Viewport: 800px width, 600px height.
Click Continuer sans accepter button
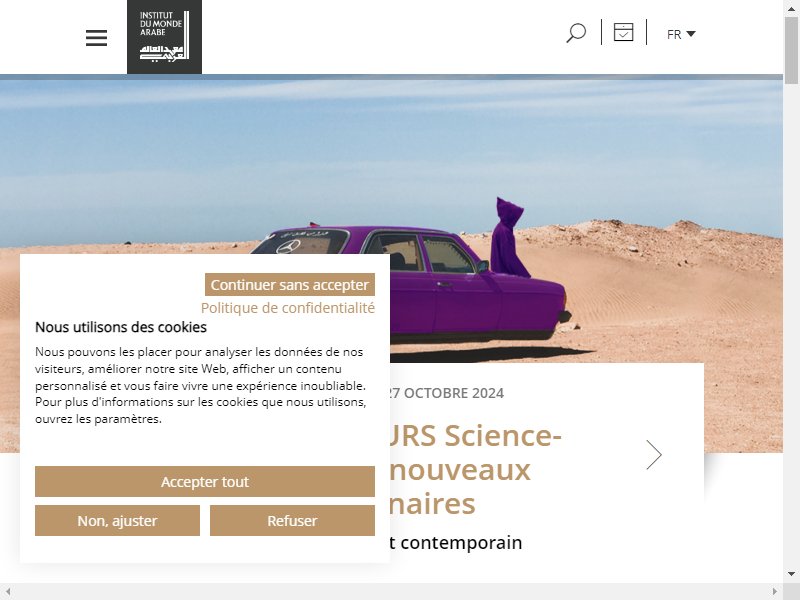[290, 285]
